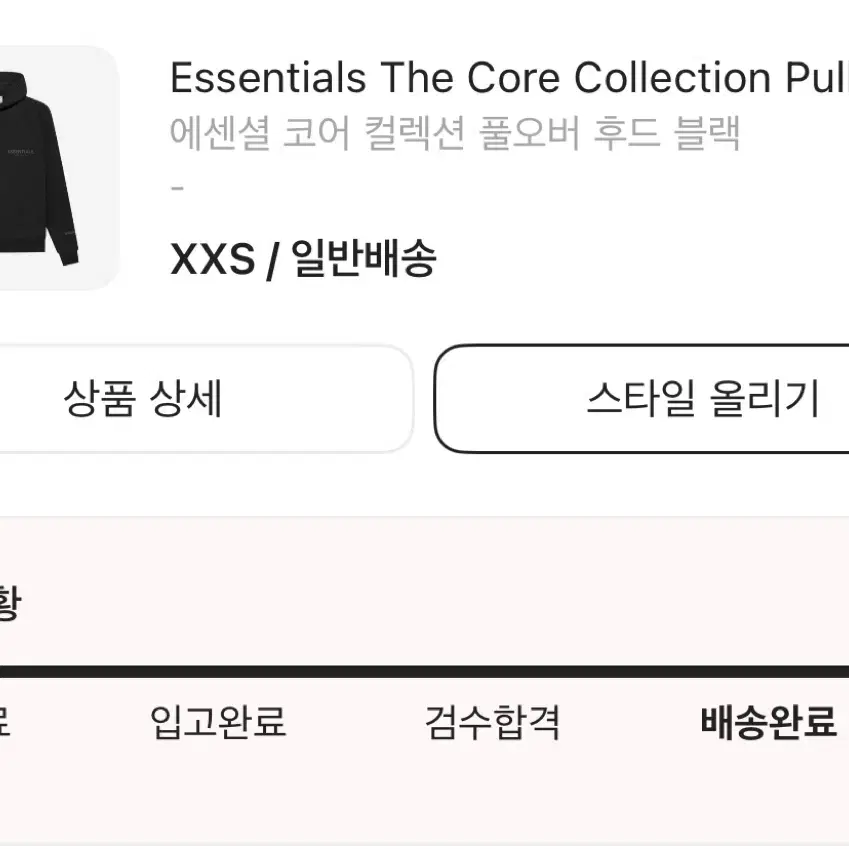Select the 입고완료 progress step
Screen dimensions: 849x849
[x=218, y=722]
